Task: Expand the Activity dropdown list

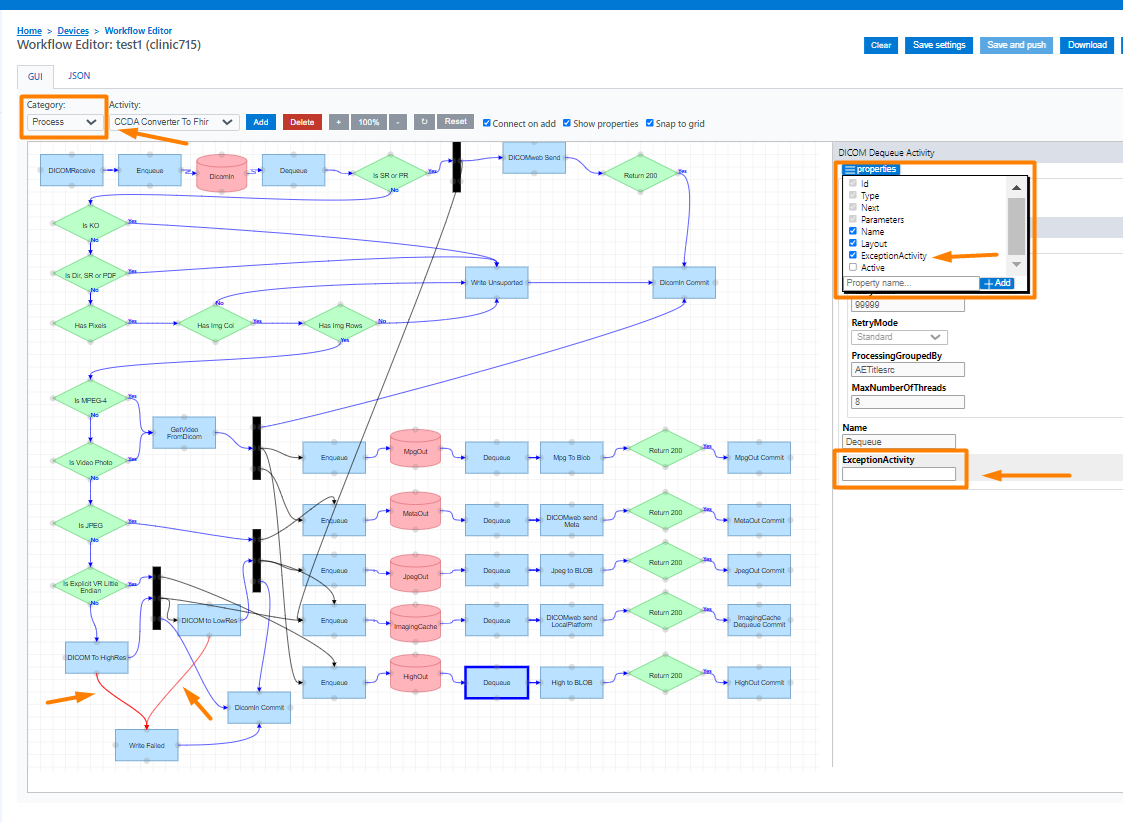Action: point(174,122)
